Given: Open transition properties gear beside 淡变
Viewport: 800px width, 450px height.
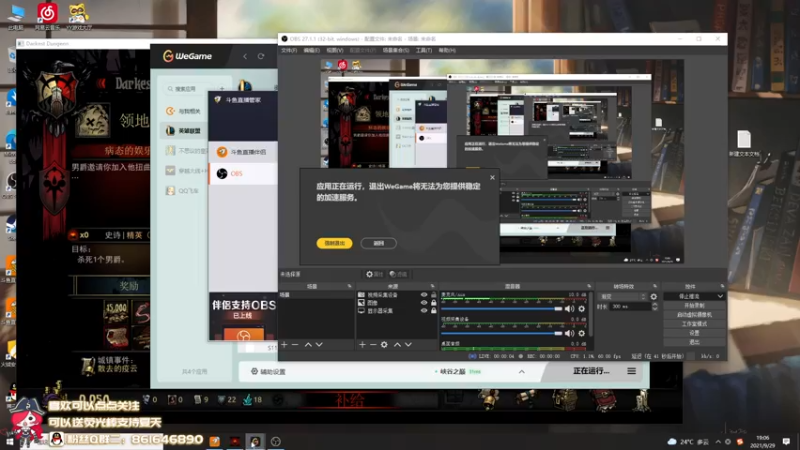Looking at the screenshot, I should [x=654, y=296].
